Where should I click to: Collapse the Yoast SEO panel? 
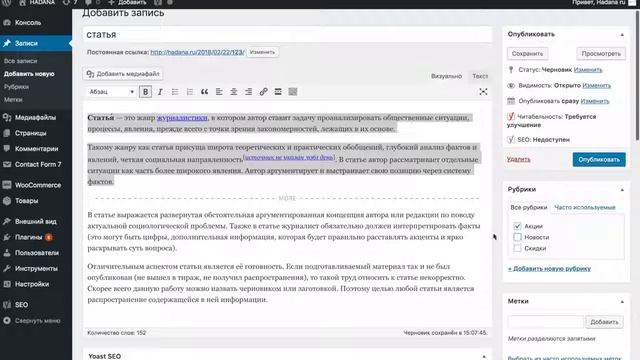click(484, 356)
